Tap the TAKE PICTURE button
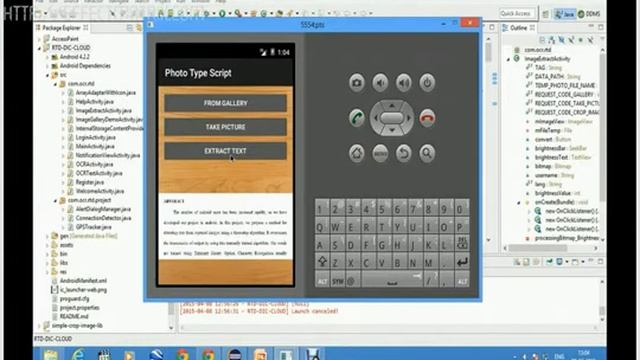This screenshot has width=640, height=360. tap(225, 127)
